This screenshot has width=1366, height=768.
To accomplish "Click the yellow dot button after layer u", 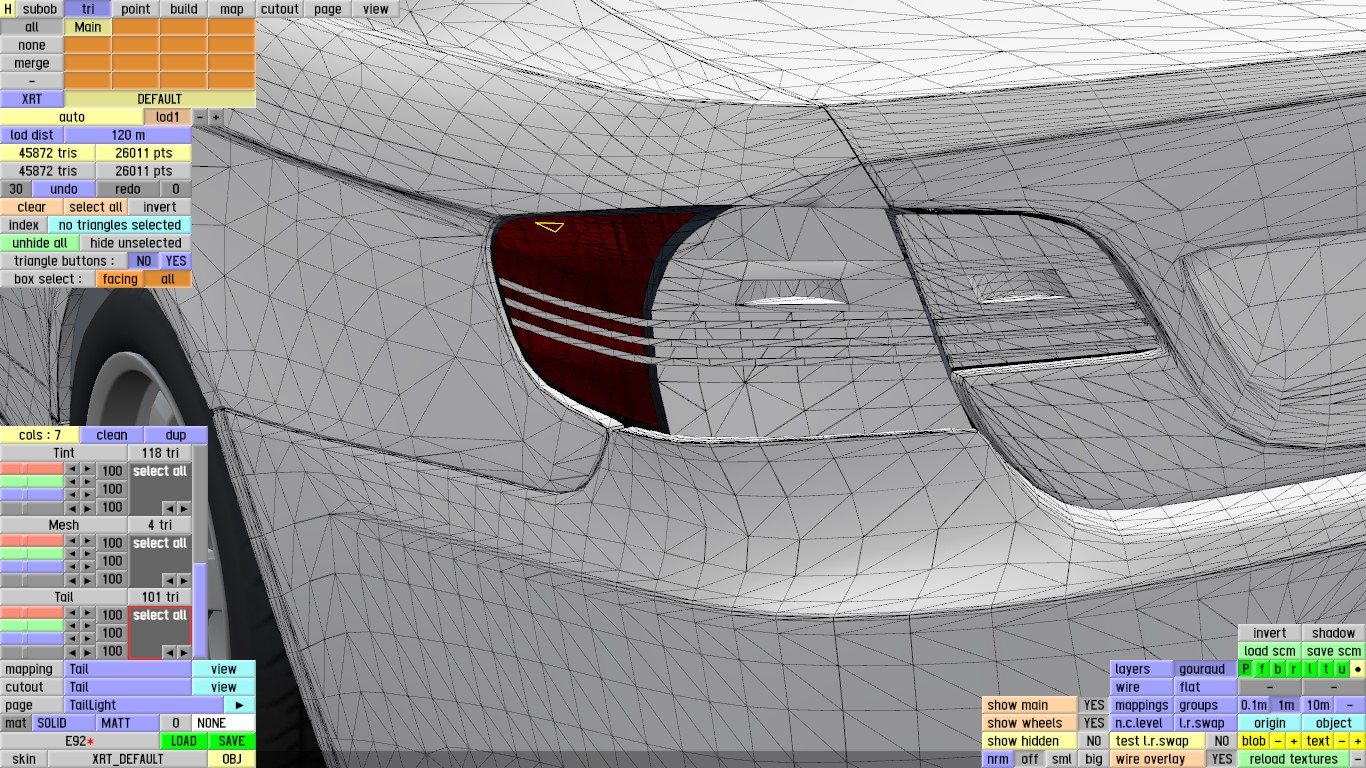I will [1358, 669].
